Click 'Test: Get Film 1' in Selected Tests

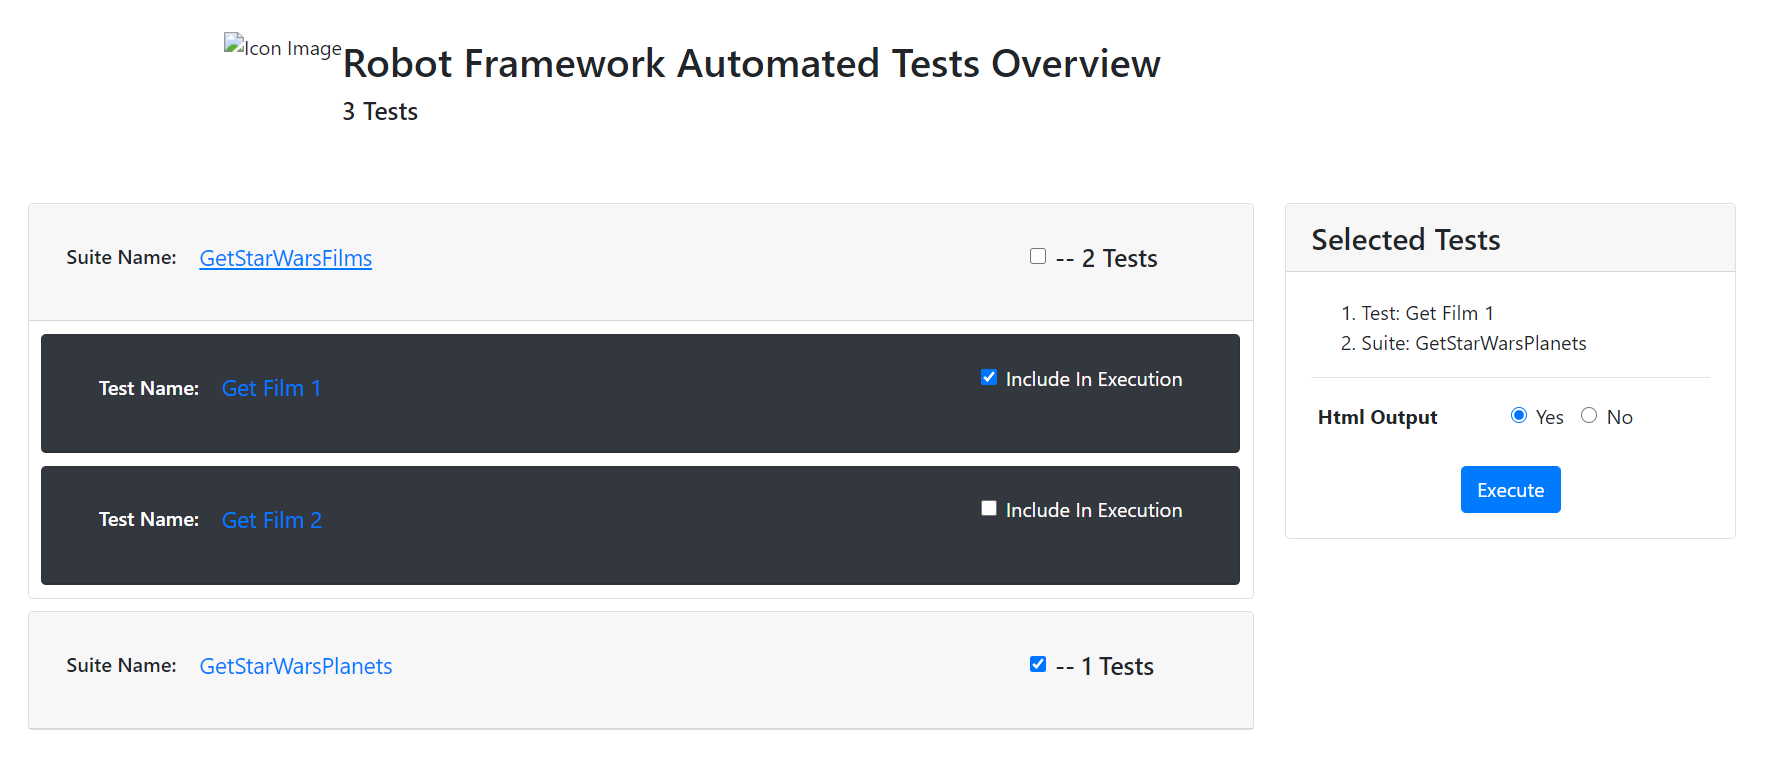(x=1427, y=313)
